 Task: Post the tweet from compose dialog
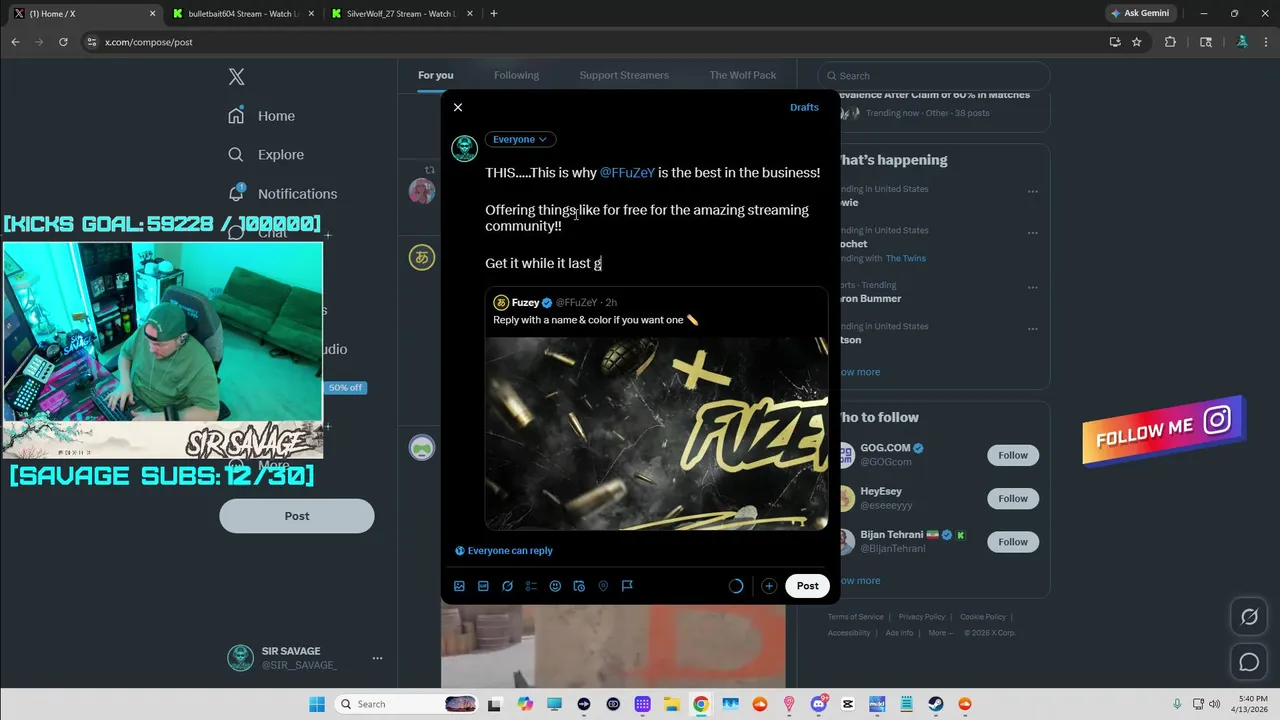[807, 586]
